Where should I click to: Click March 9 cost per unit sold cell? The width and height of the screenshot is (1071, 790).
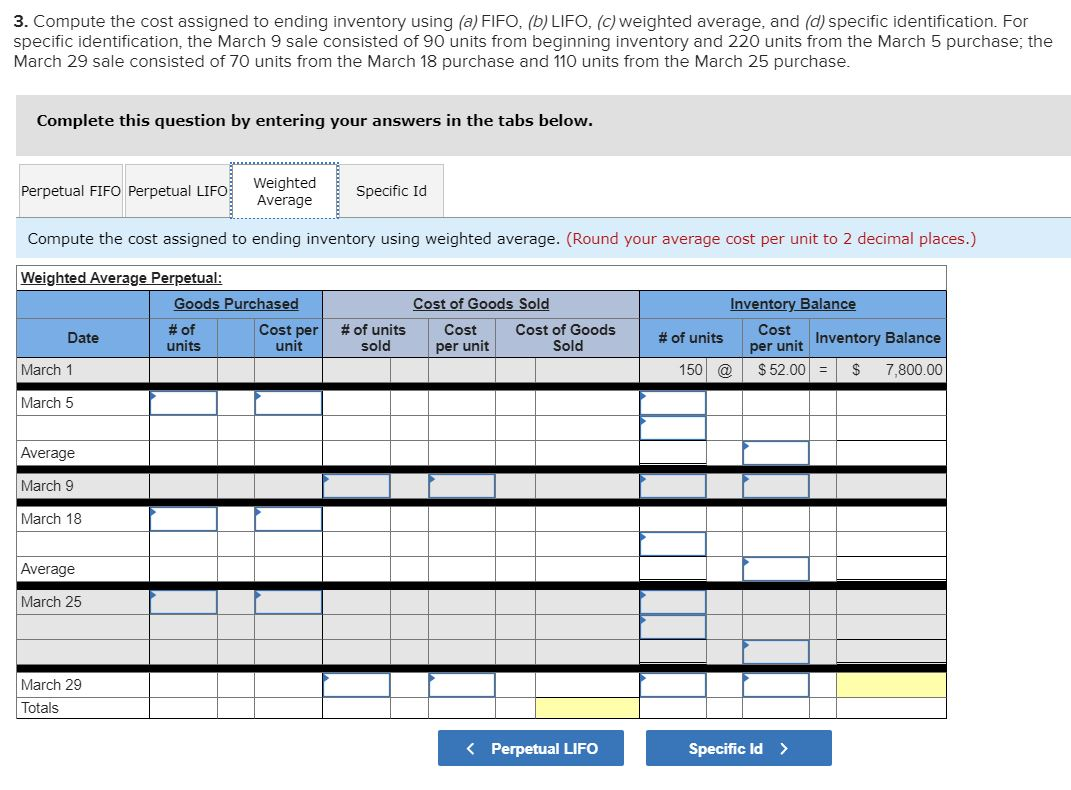click(x=461, y=485)
